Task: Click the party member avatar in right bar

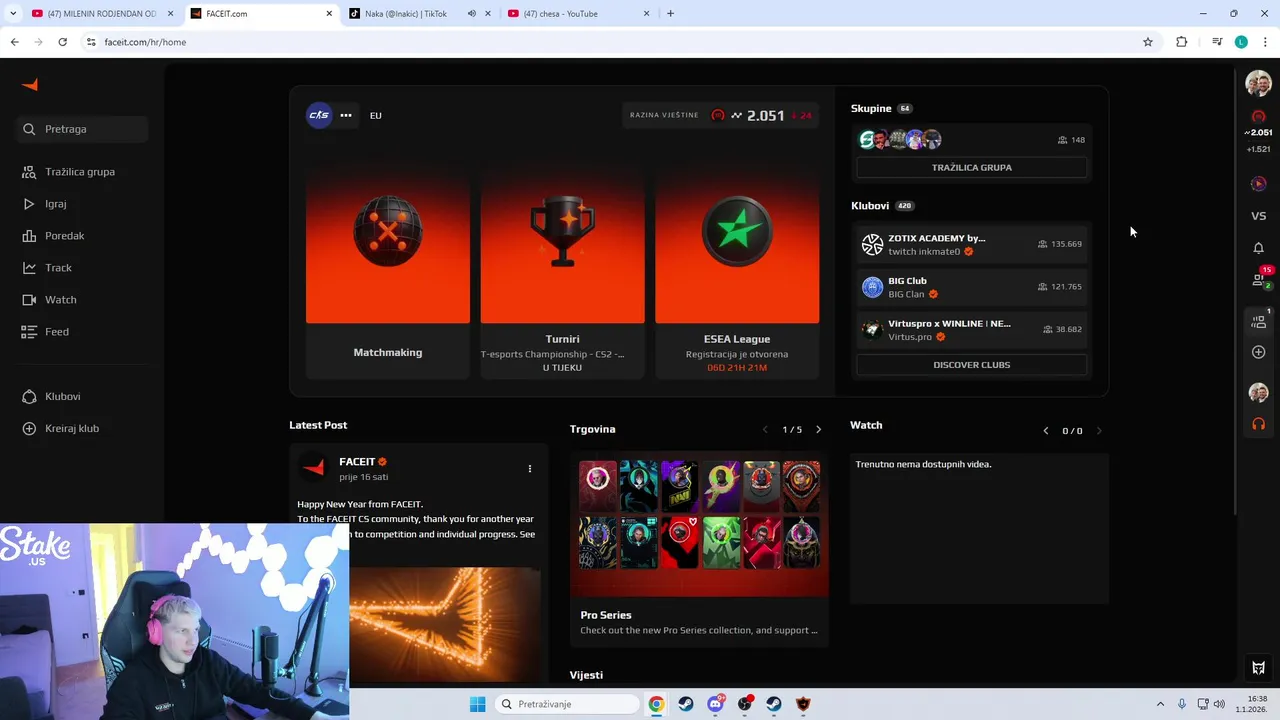Action: [1258, 392]
